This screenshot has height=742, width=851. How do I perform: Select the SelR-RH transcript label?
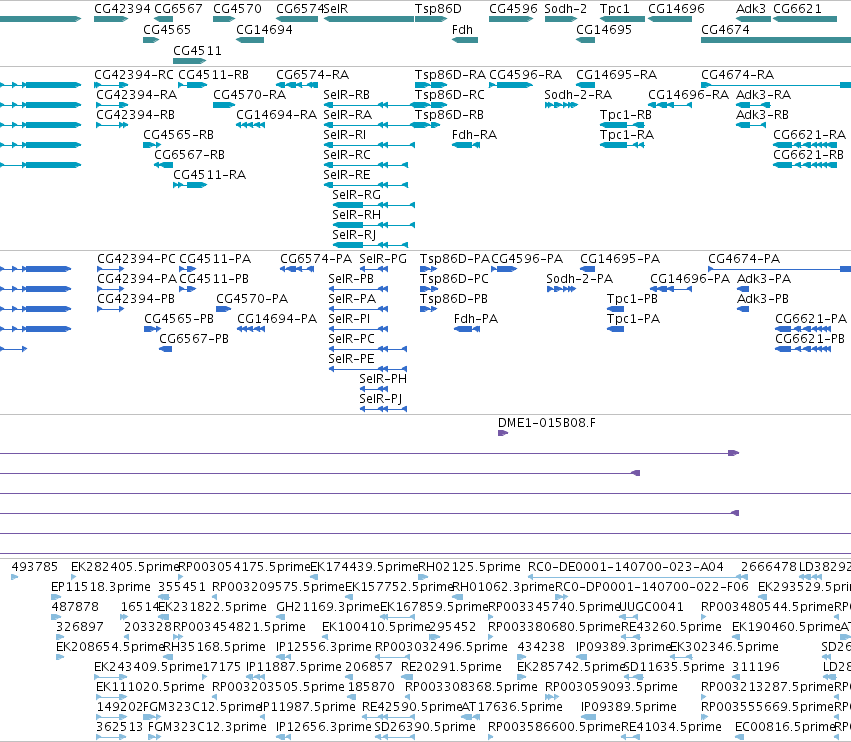click(357, 214)
